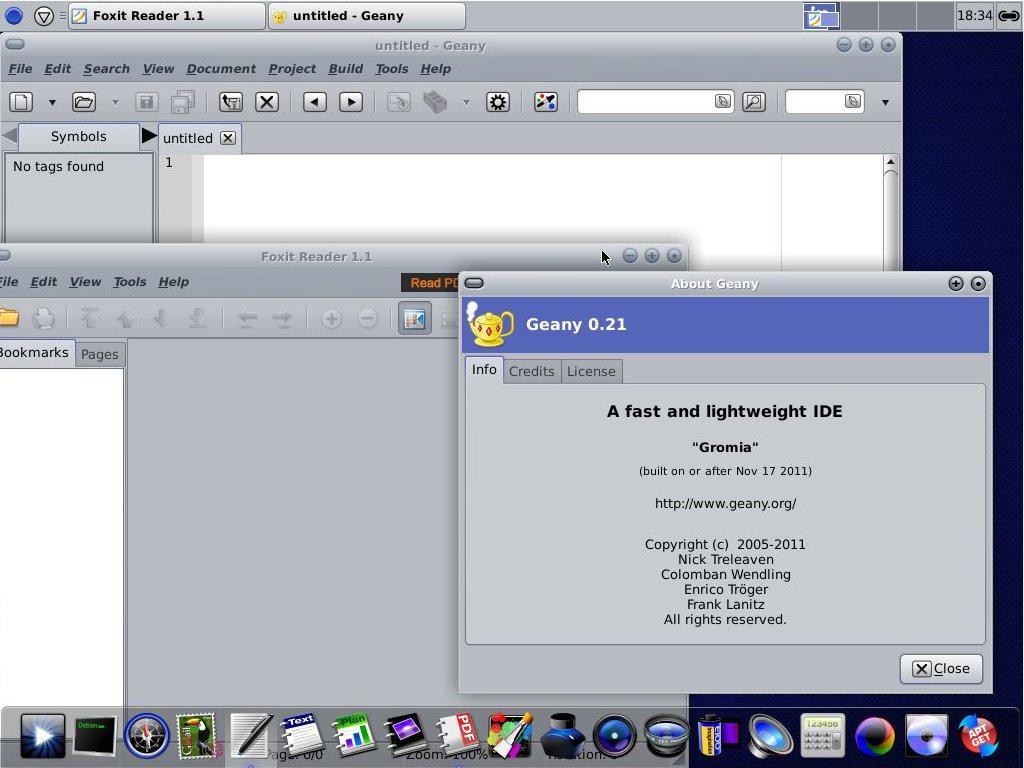Viewport: 1024px width, 768px height.
Task: Create a new file in Geany toolbar
Action: (x=21, y=102)
